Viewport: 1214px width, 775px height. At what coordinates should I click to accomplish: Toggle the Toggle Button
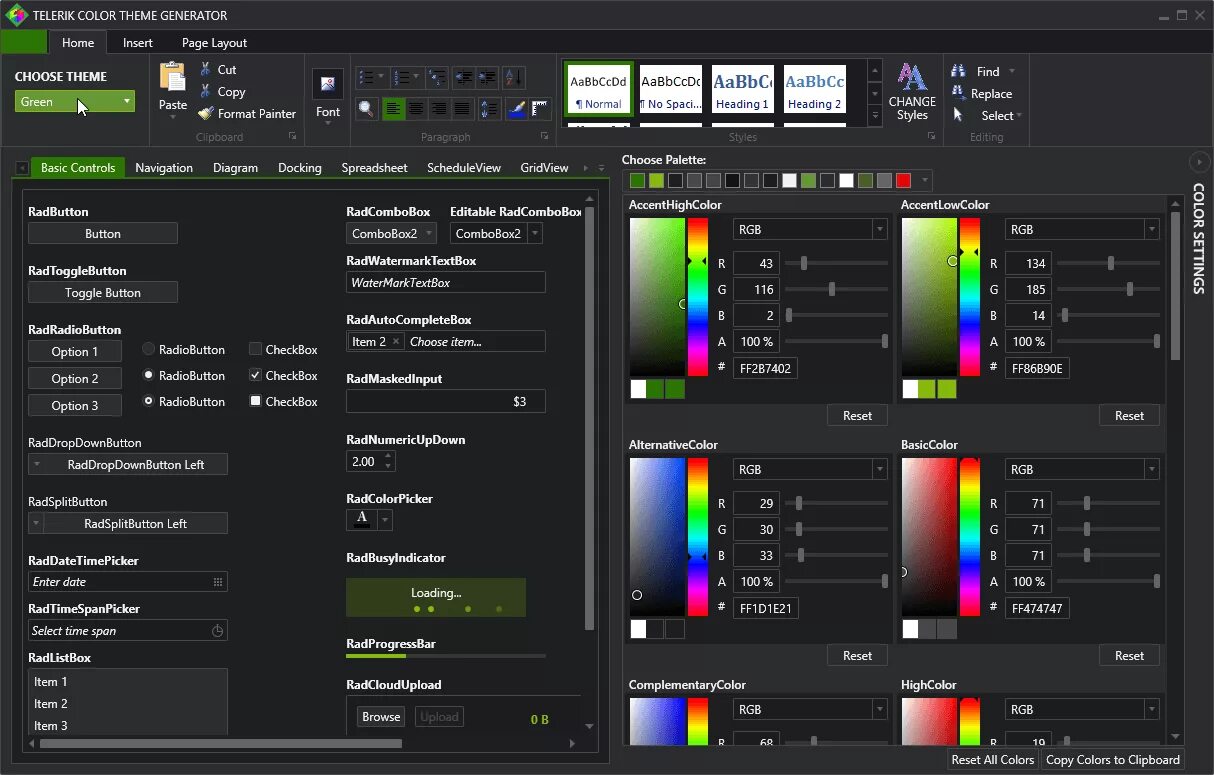coord(103,292)
